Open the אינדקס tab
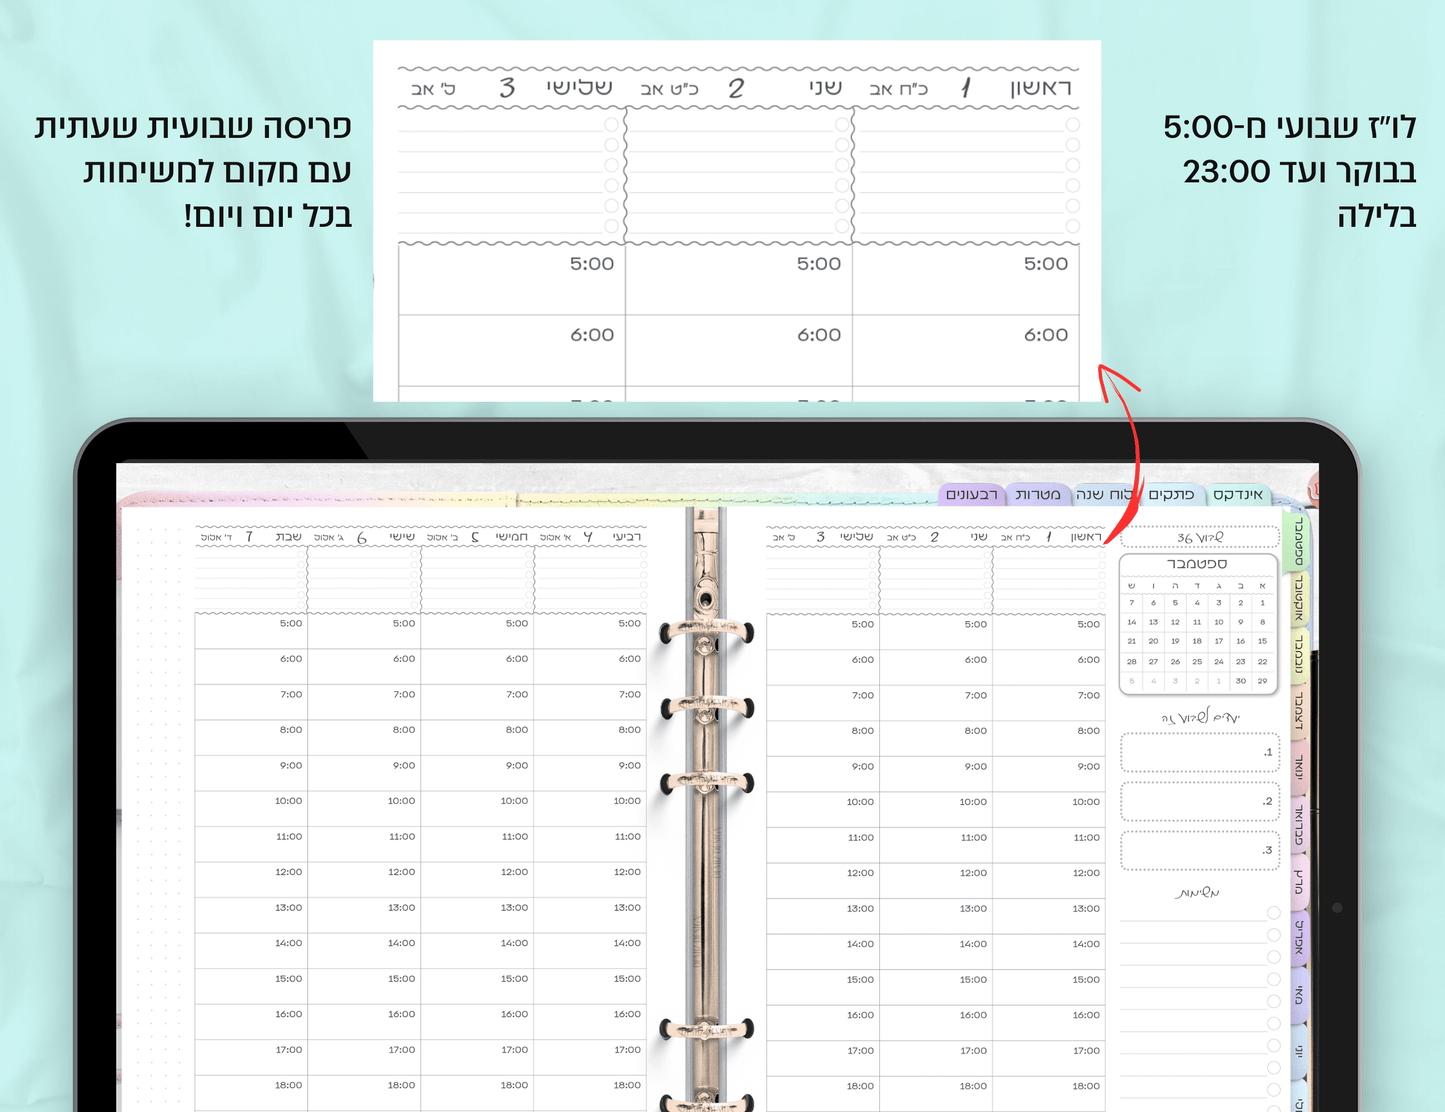1445x1112 pixels. (x=1237, y=494)
